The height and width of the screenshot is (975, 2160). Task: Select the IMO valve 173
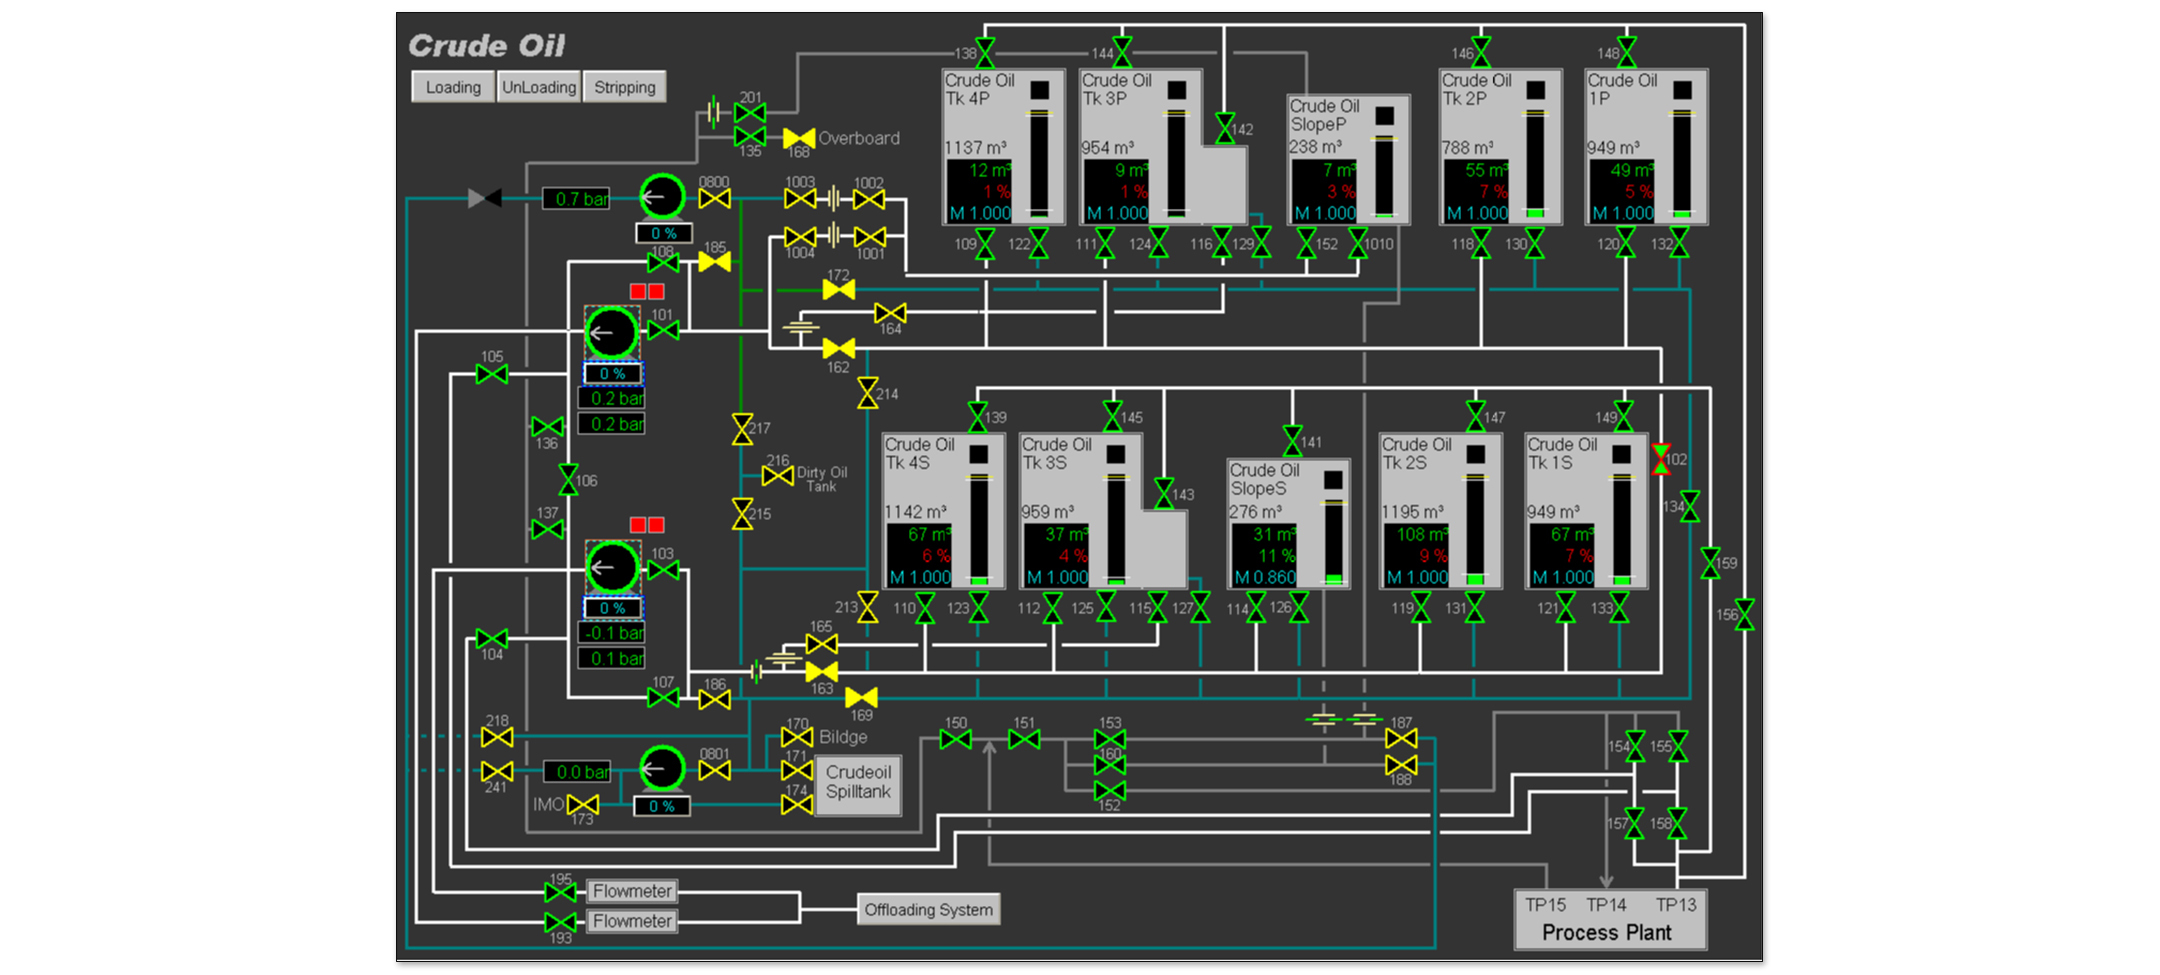tap(583, 804)
